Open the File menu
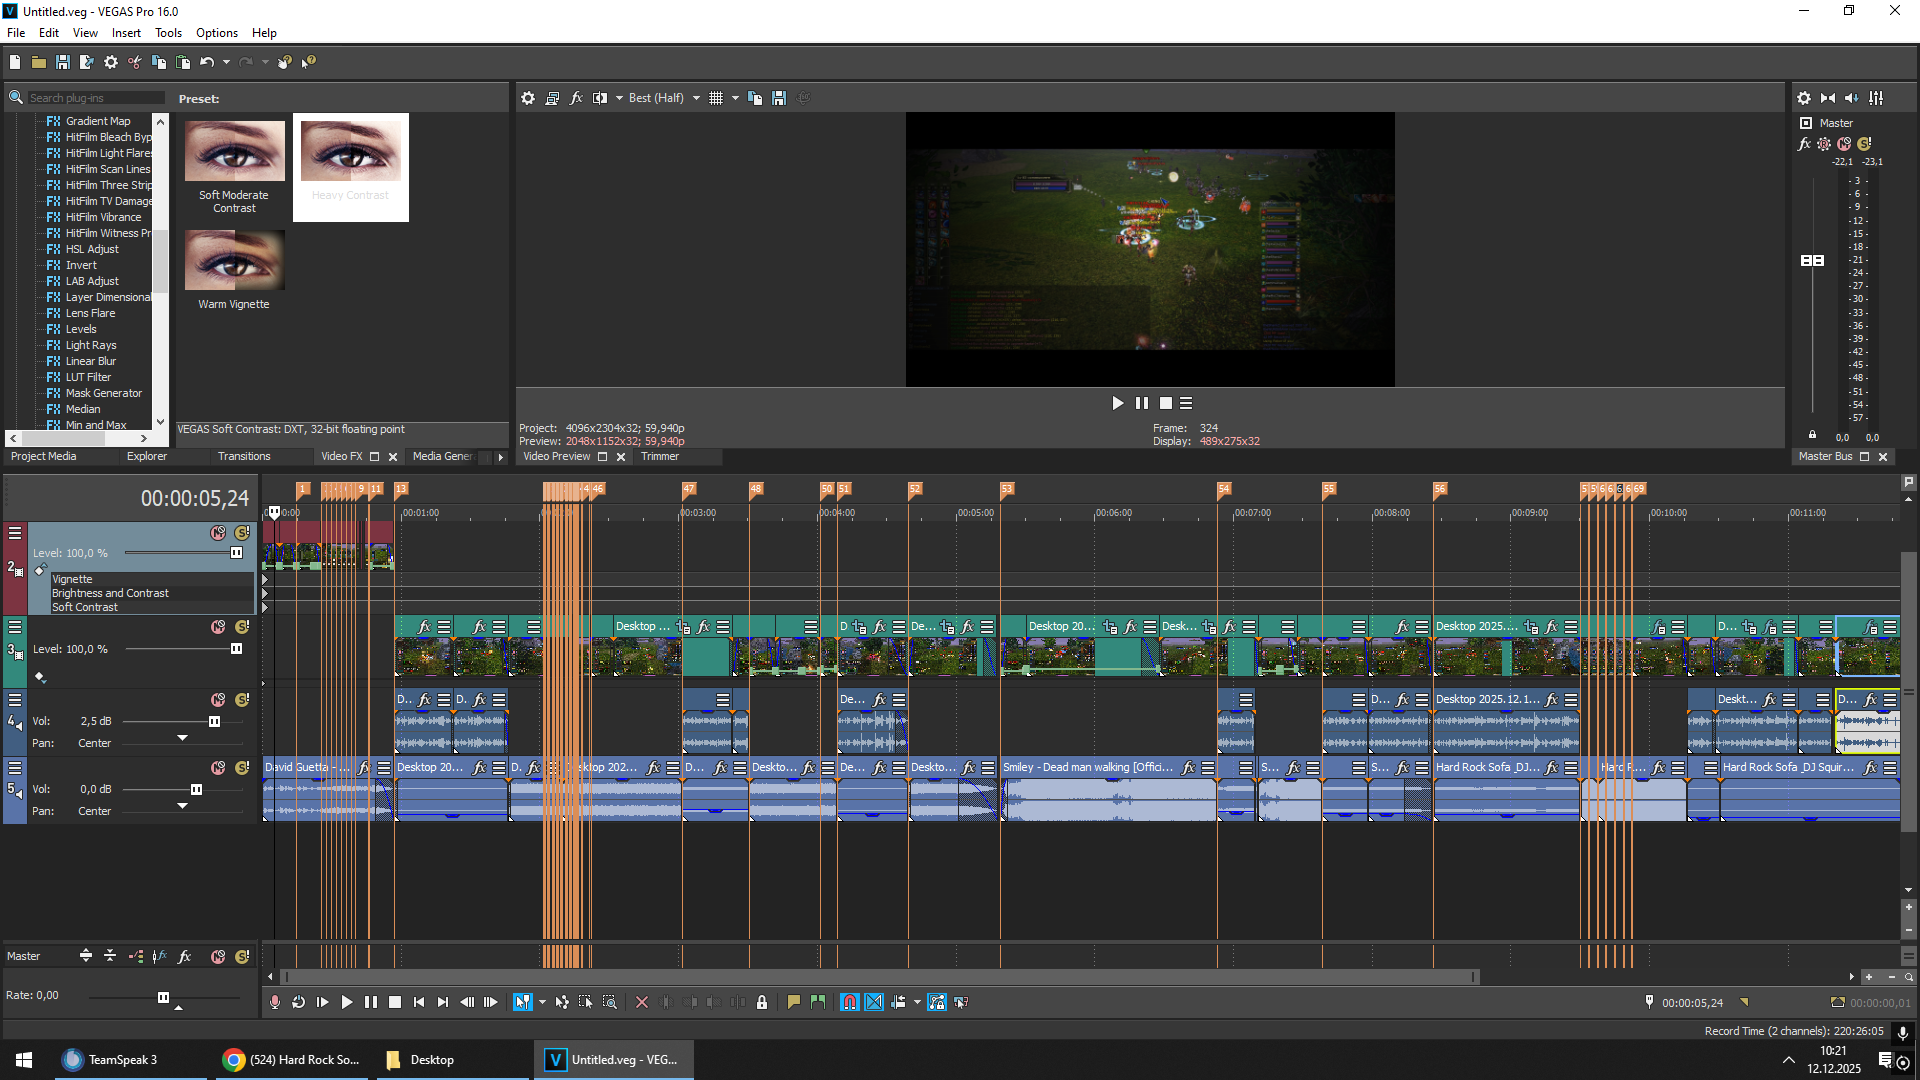The image size is (1920, 1080). (x=16, y=33)
